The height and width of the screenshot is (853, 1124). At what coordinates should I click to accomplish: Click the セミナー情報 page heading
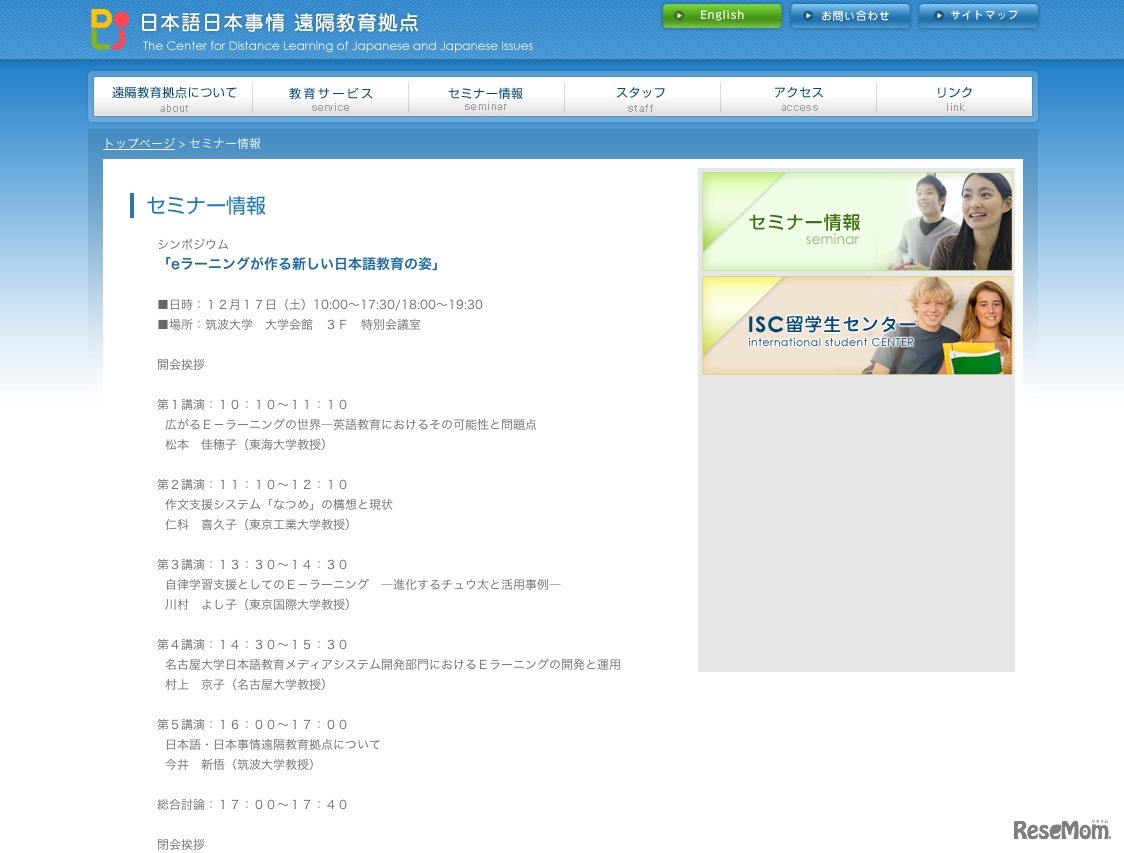[206, 206]
